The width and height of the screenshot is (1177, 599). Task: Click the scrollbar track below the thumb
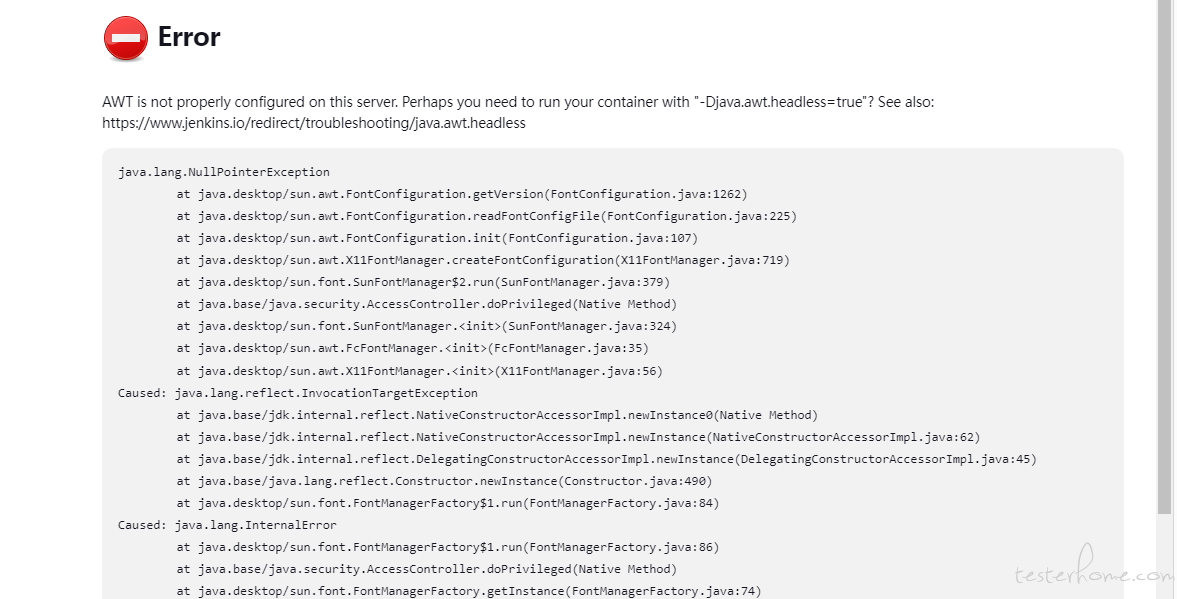coord(1164,557)
